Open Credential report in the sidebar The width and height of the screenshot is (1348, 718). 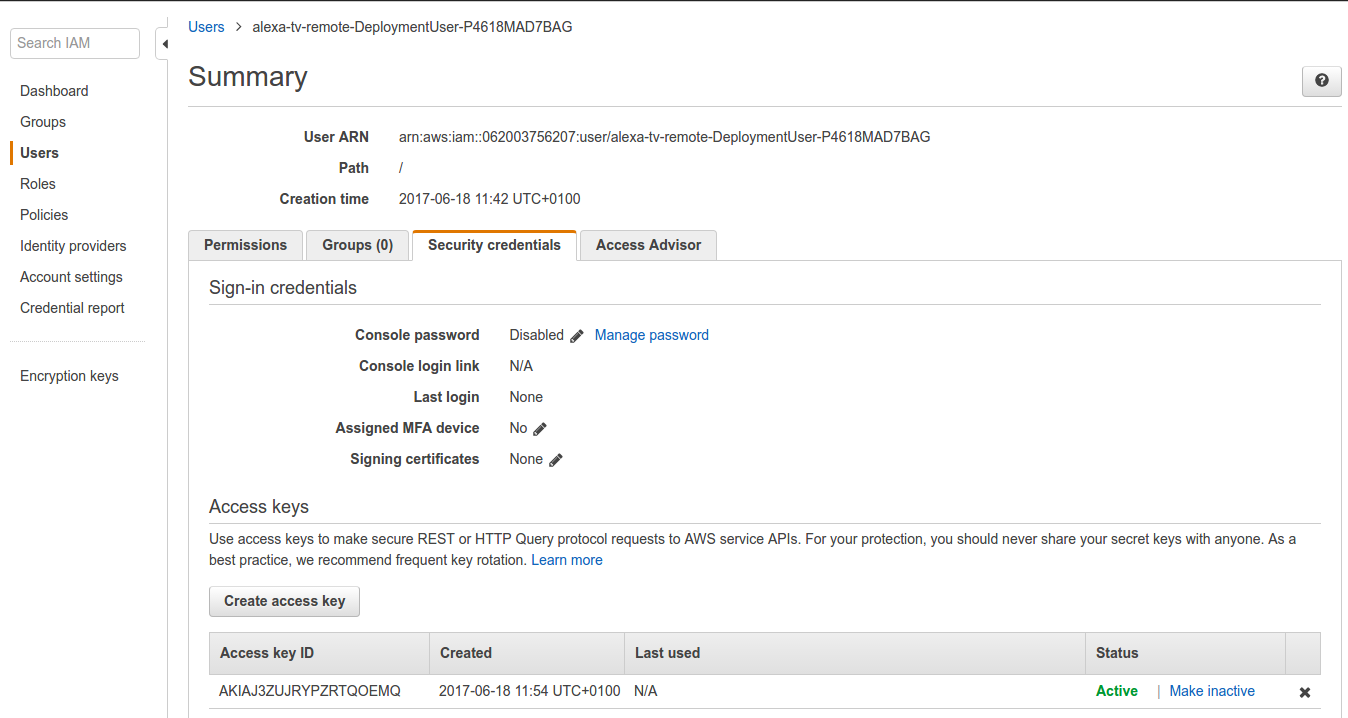coord(72,308)
